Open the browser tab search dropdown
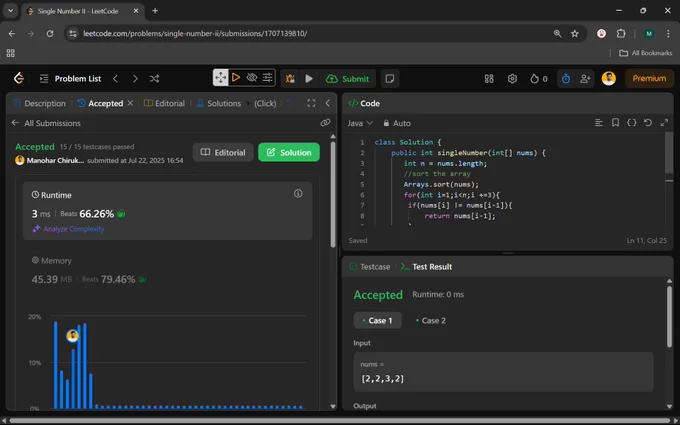Viewport: 680px width, 425px height. pos(10,11)
